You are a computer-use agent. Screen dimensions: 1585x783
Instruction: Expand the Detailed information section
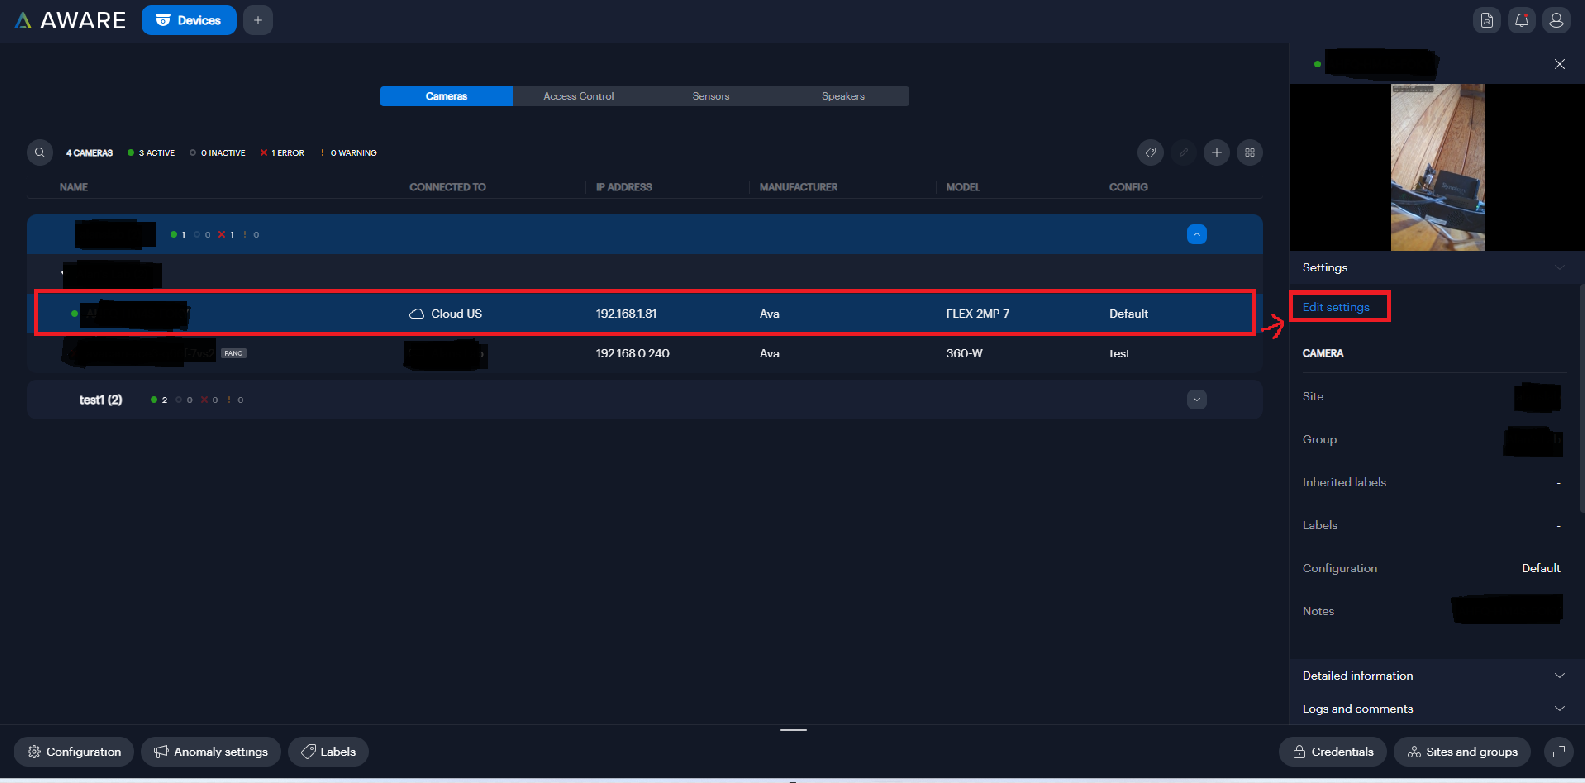tap(1559, 676)
